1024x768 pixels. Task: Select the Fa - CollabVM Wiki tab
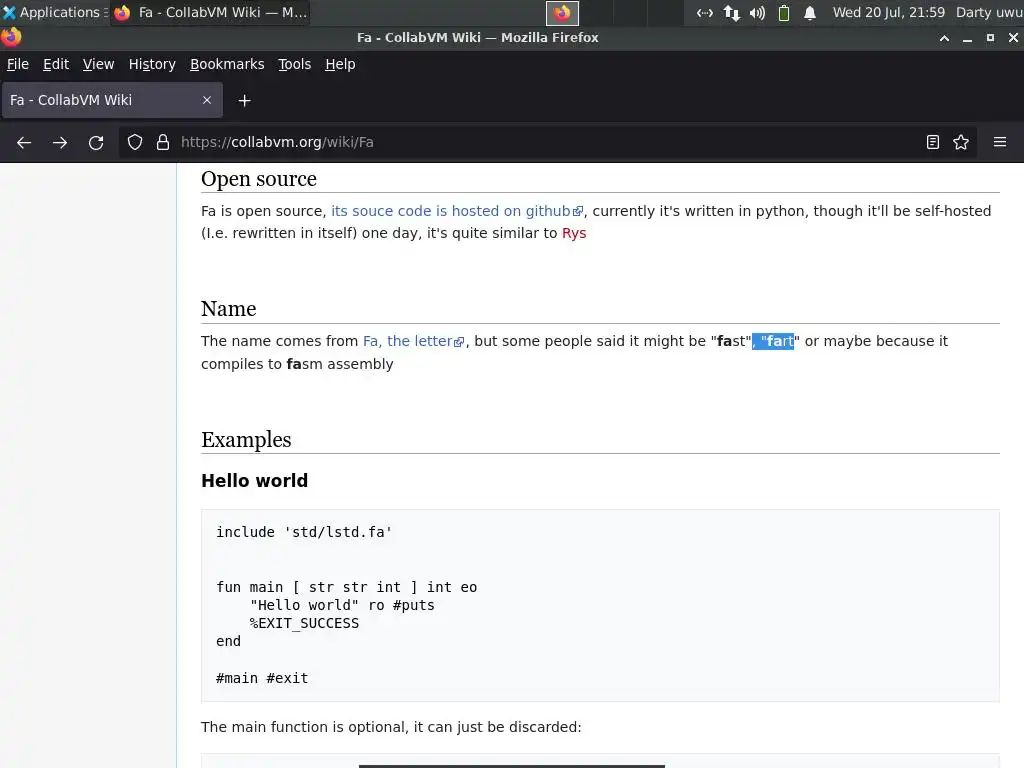(x=112, y=100)
